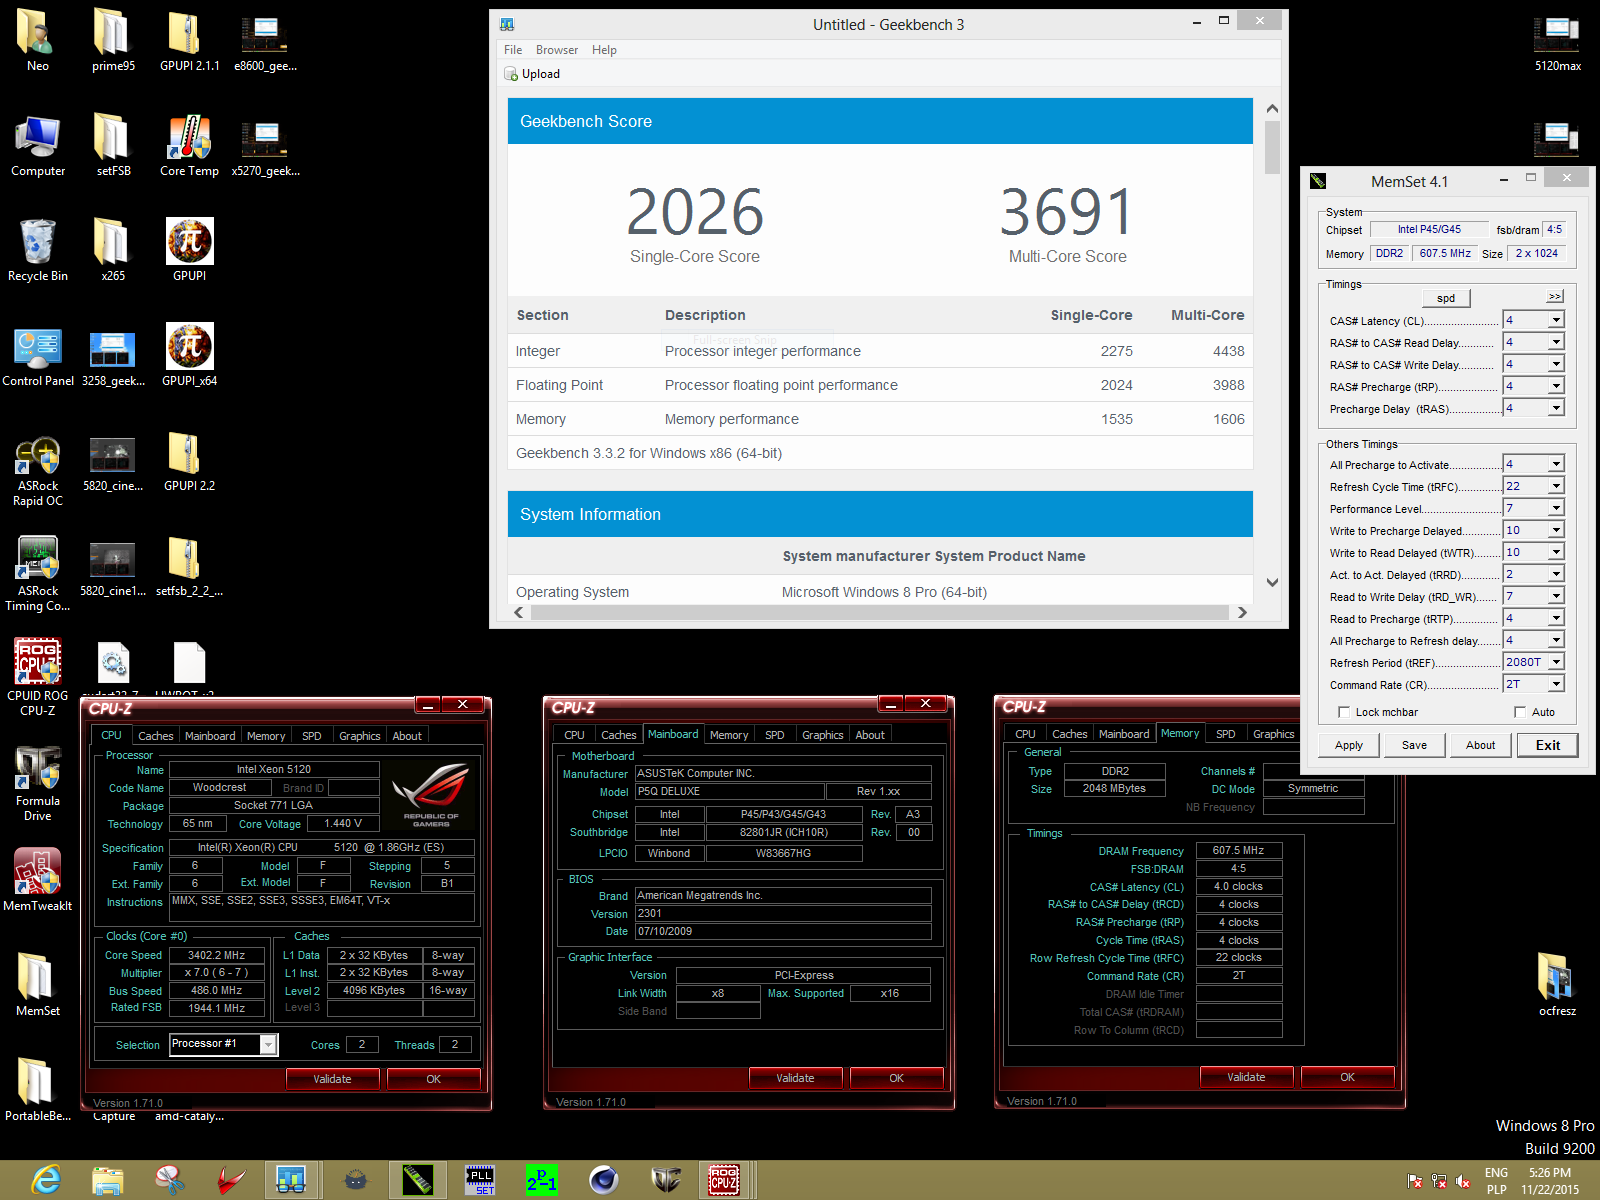Open the CAS# Latency (CL) dropdown
Image resolution: width=1600 pixels, height=1200 pixels.
pyautogui.click(x=1556, y=320)
